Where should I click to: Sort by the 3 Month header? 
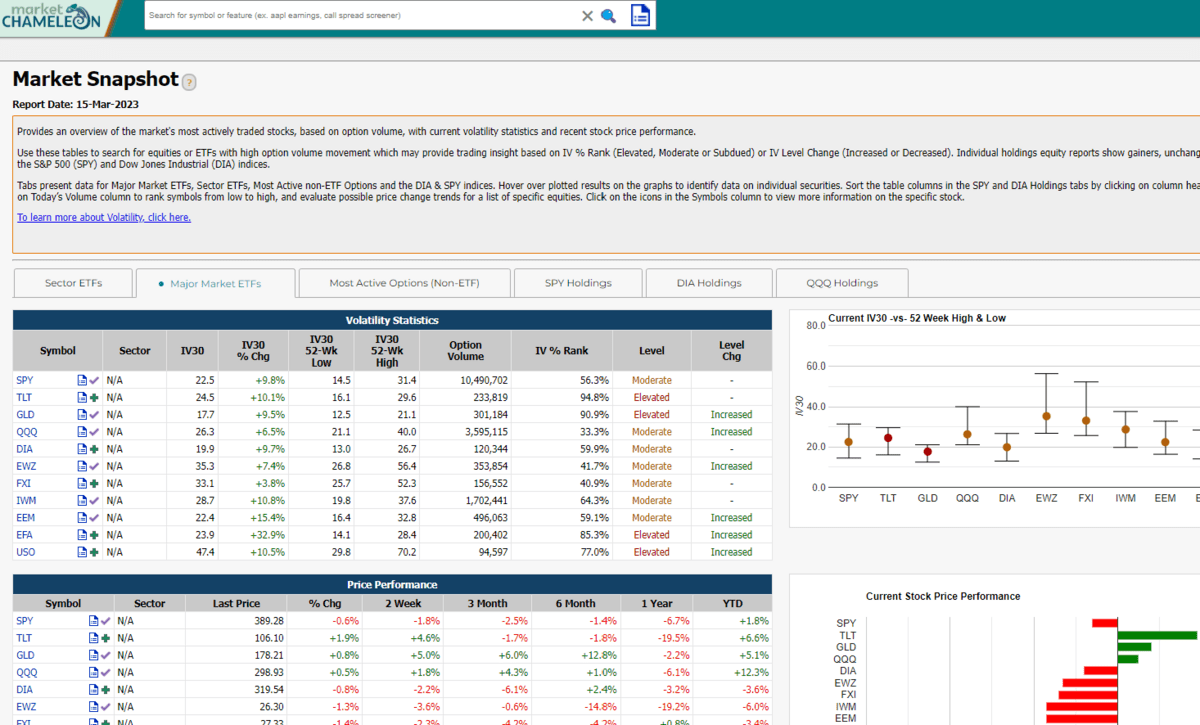coord(487,603)
